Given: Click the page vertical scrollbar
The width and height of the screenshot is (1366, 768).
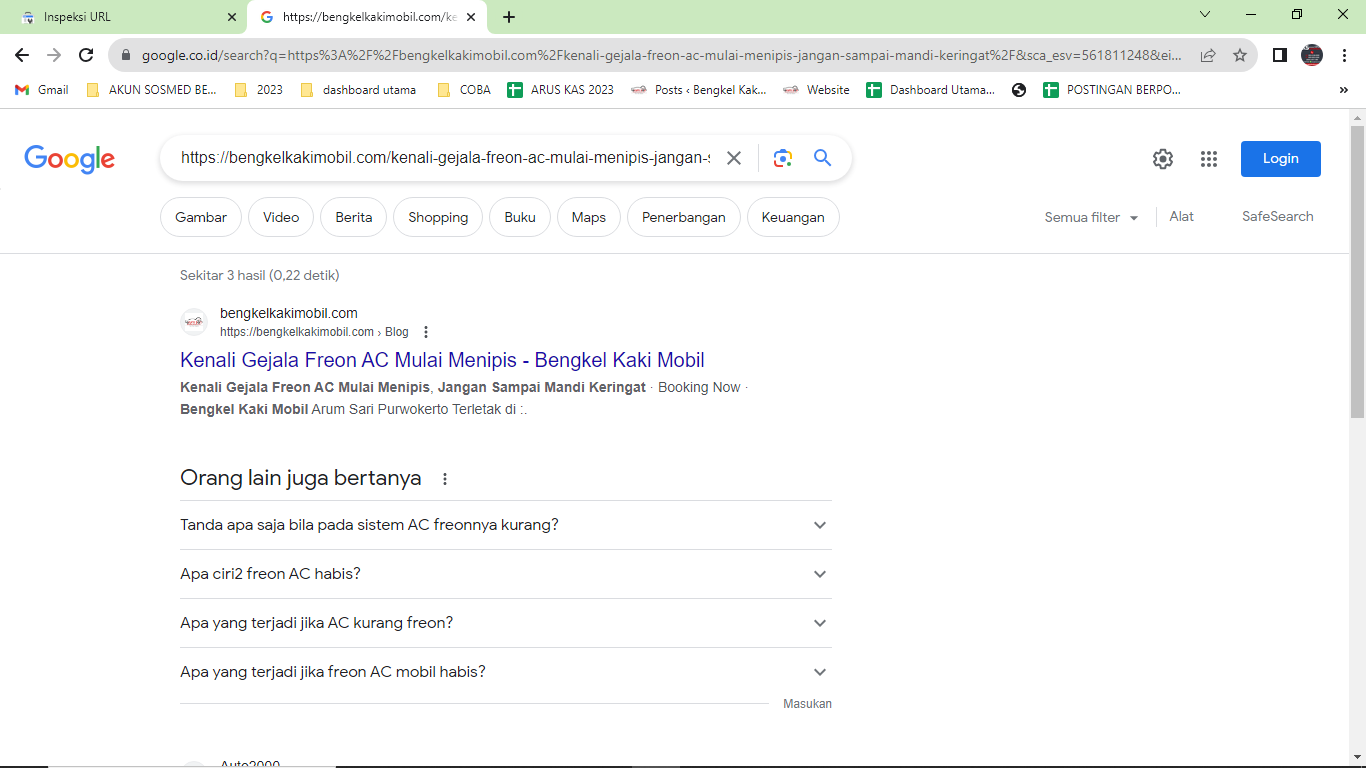Looking at the screenshot, I should (x=1357, y=270).
